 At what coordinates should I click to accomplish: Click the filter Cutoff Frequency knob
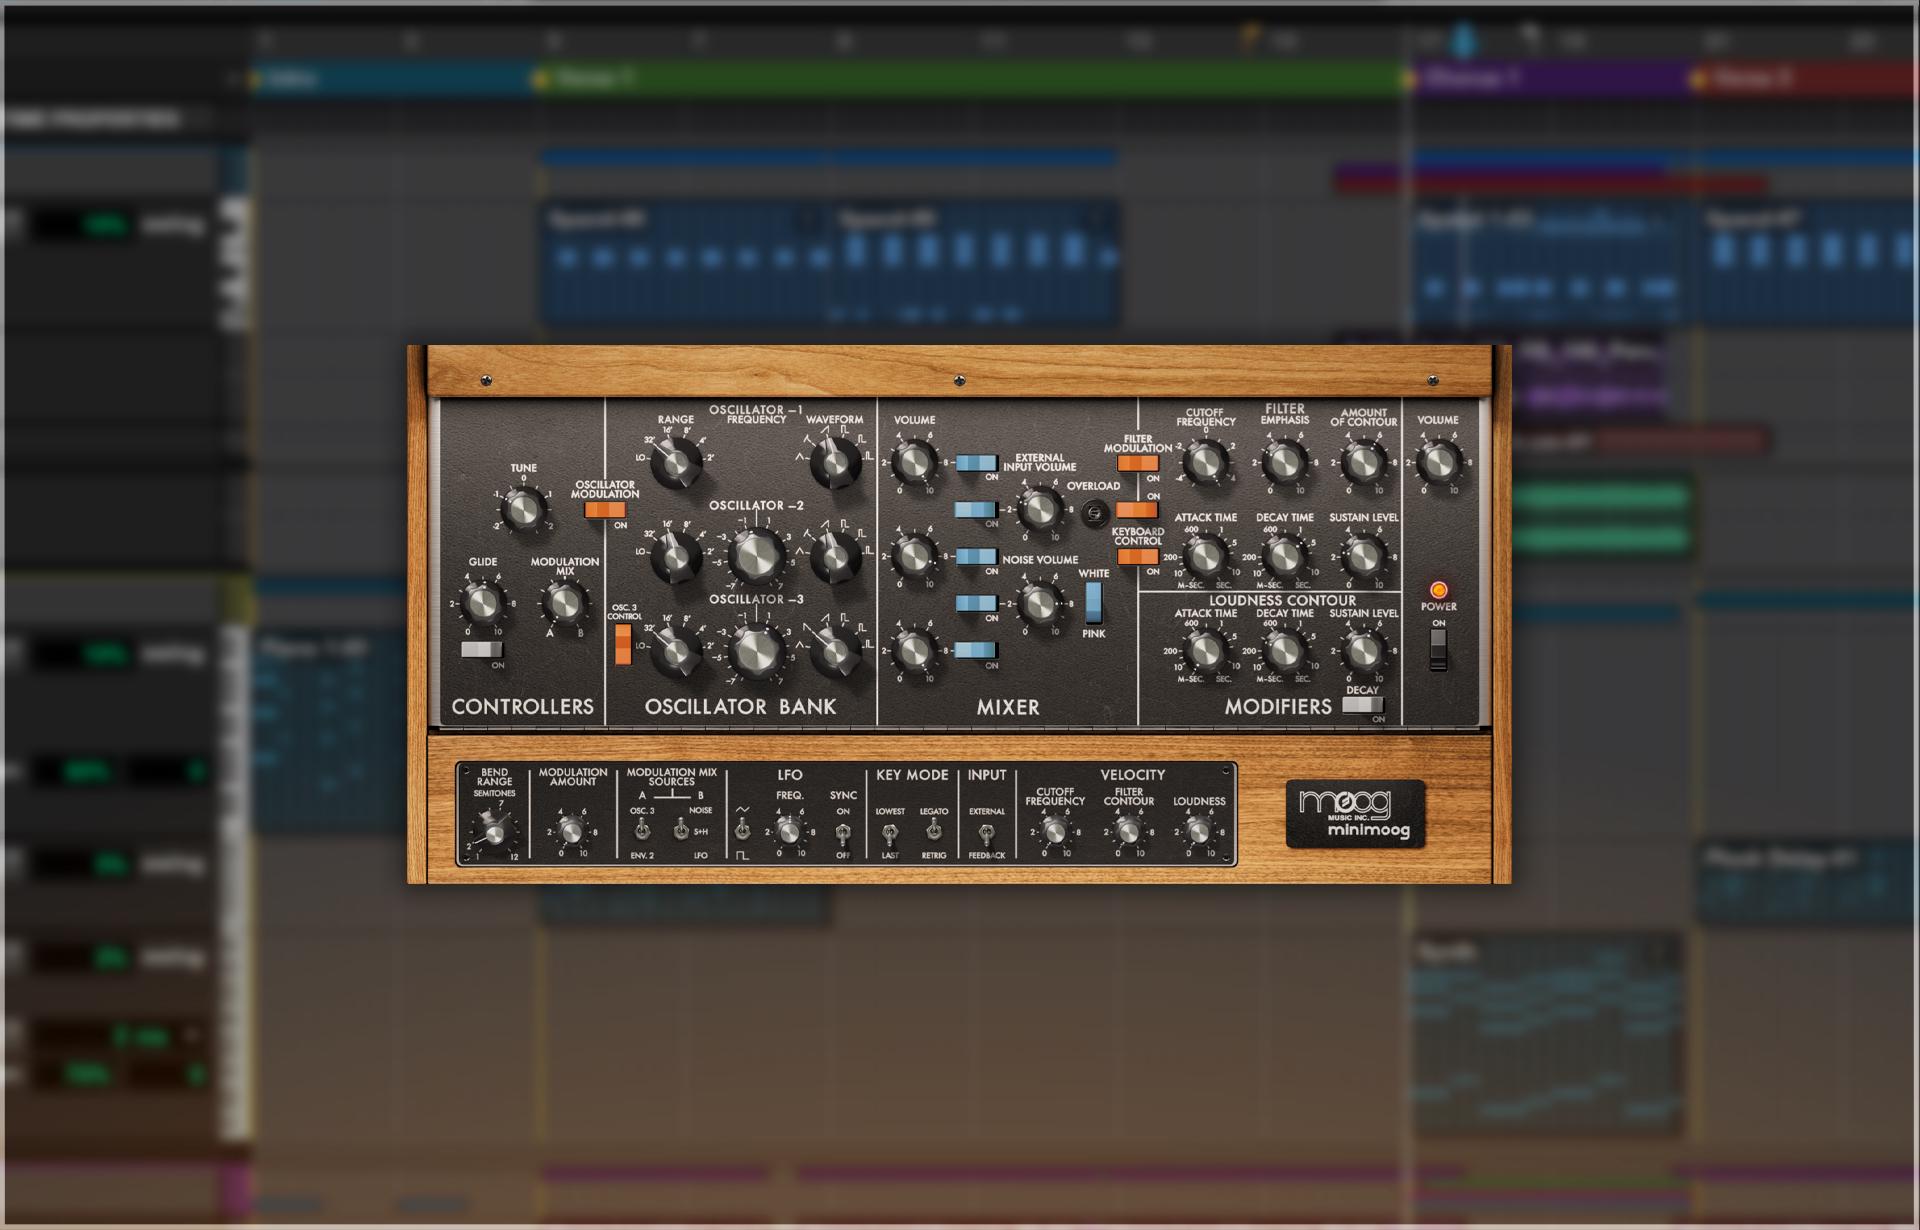(1205, 463)
